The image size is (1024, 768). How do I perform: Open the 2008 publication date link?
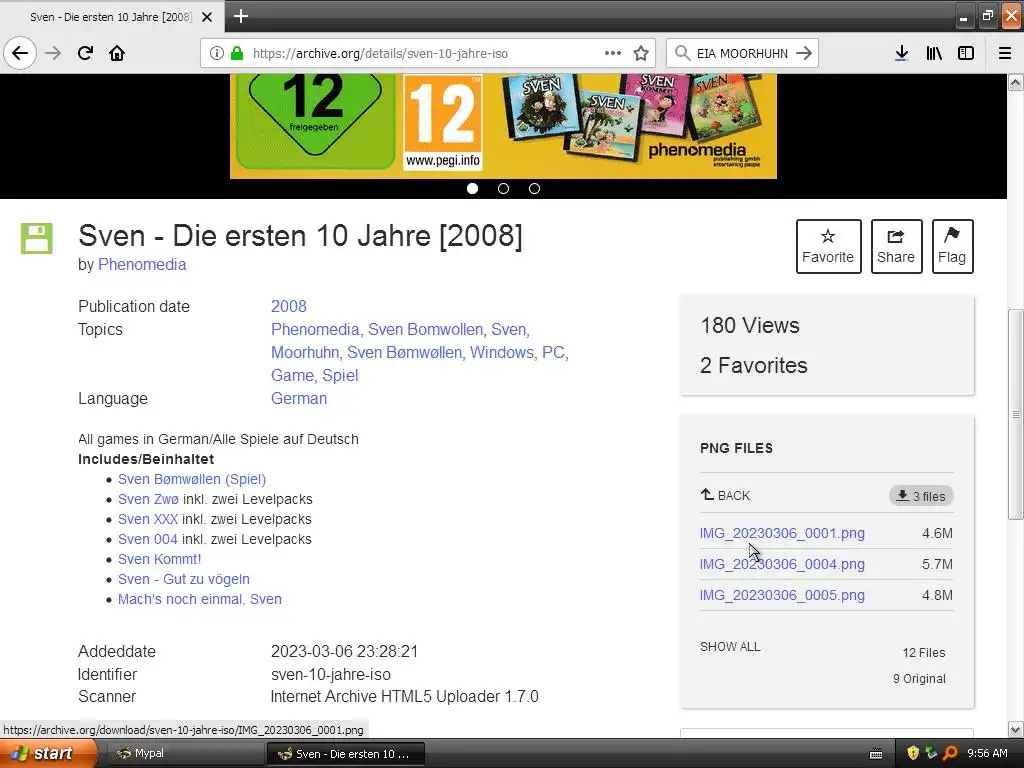coord(289,306)
